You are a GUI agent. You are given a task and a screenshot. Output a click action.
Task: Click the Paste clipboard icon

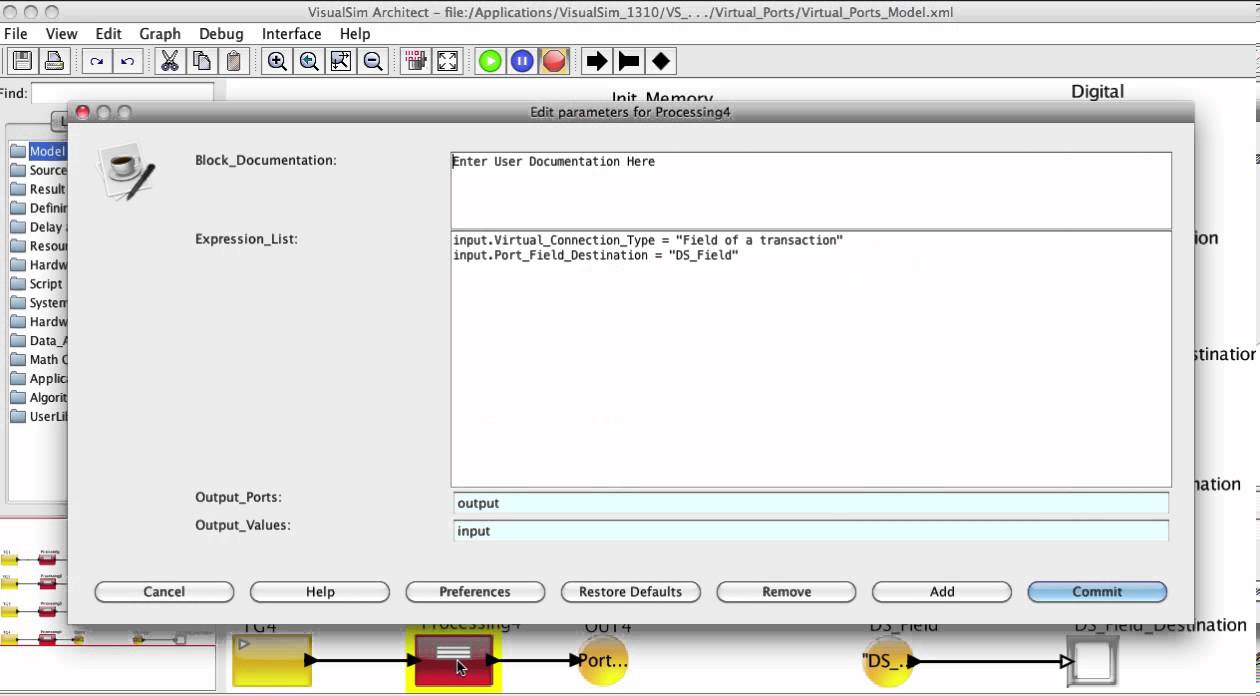(x=234, y=61)
